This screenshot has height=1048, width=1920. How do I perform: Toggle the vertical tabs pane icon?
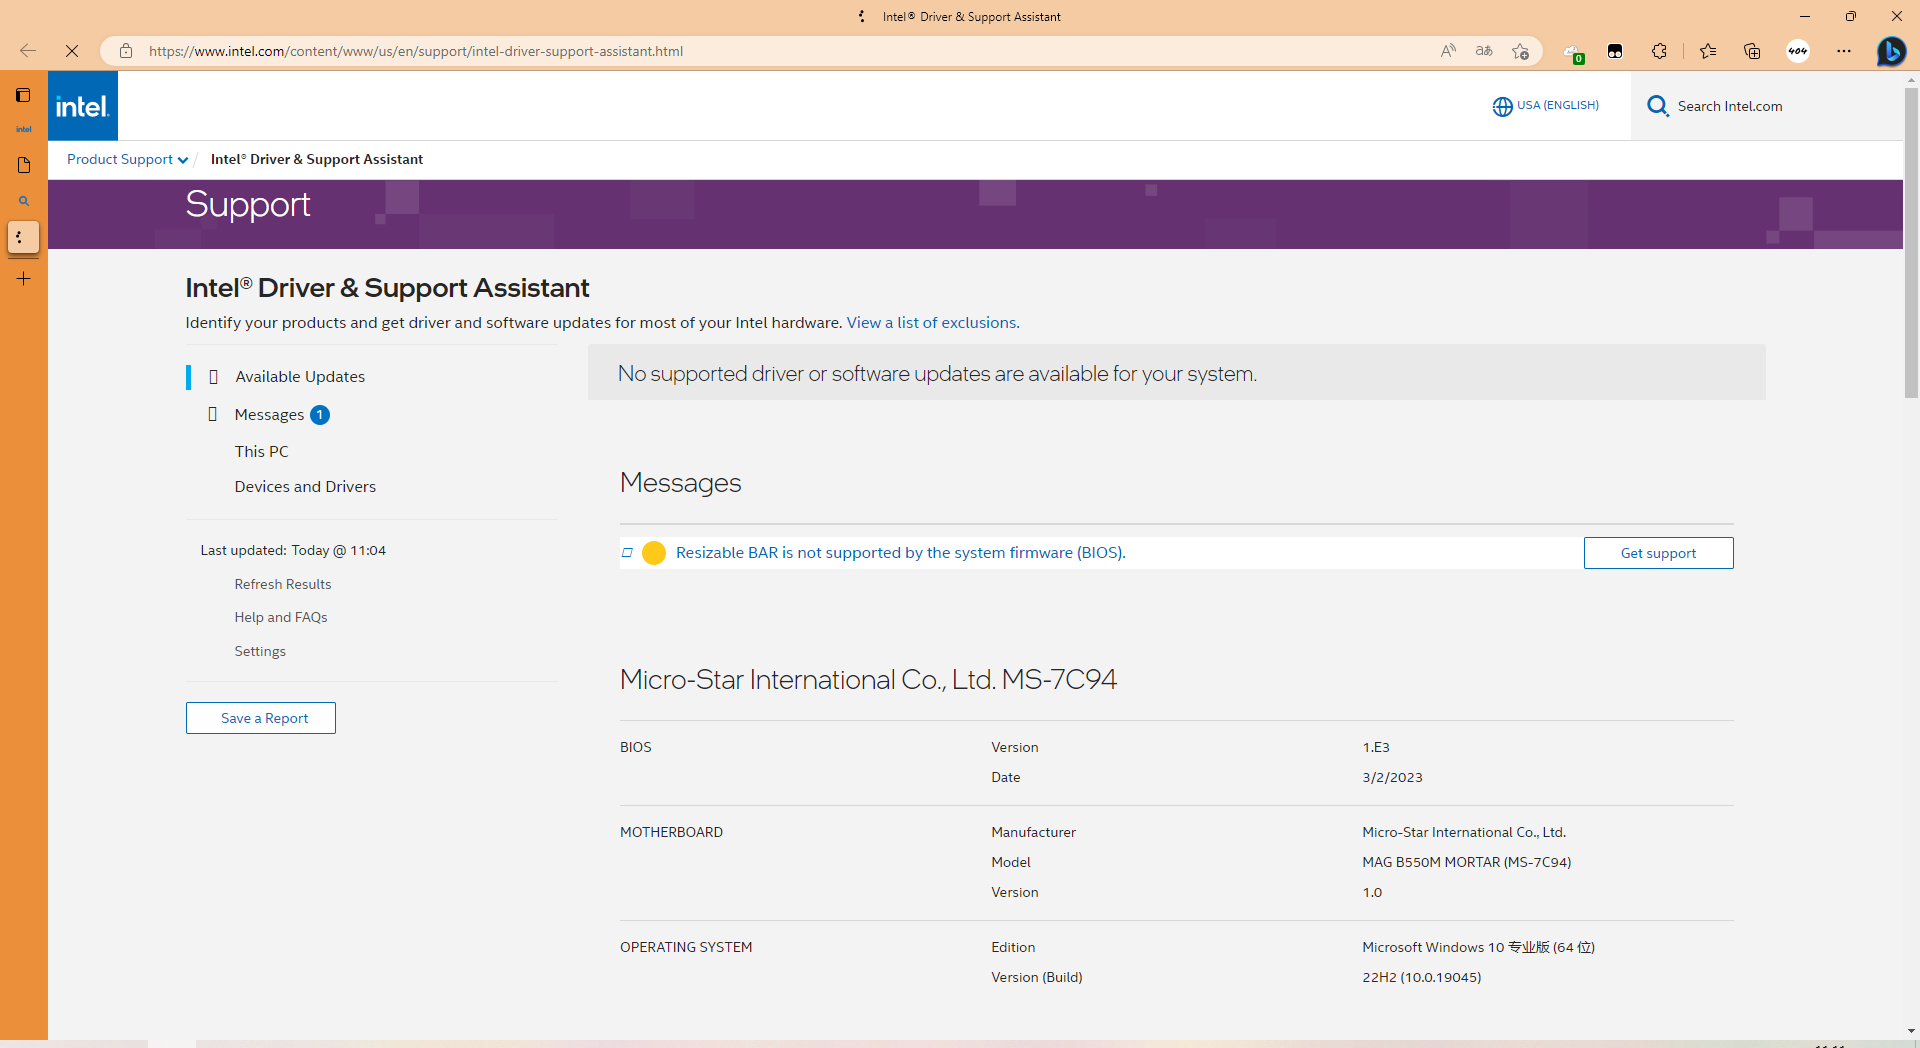click(x=23, y=95)
